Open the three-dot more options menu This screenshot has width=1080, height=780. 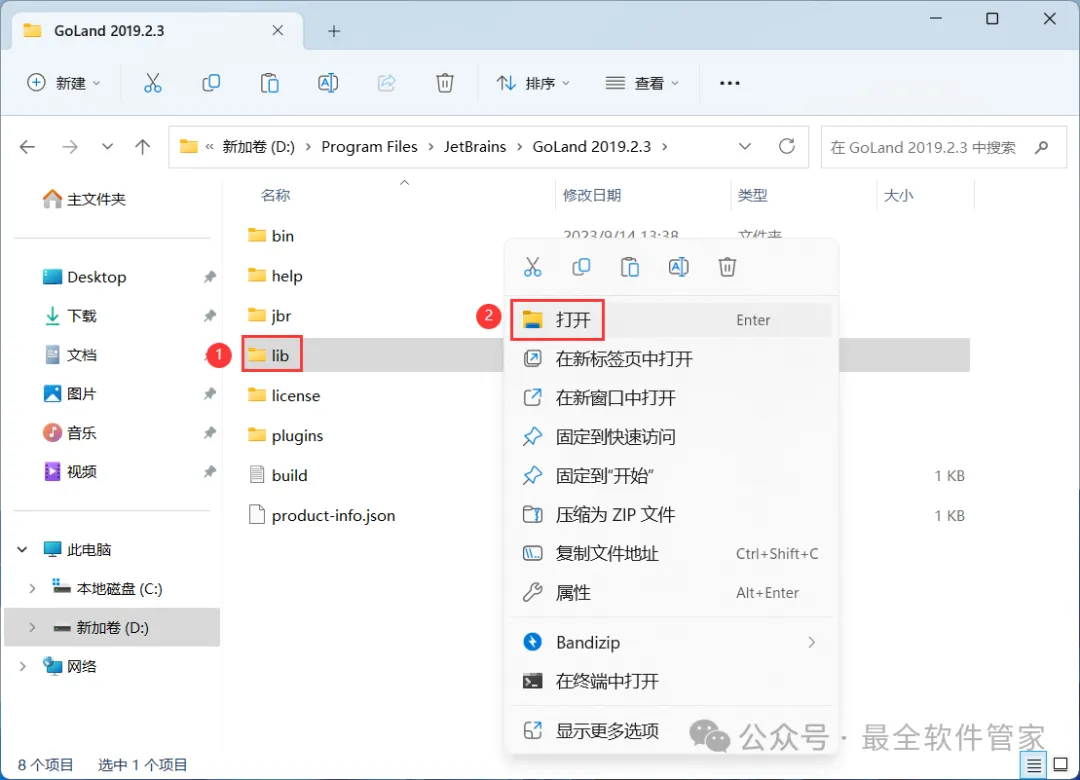(729, 83)
